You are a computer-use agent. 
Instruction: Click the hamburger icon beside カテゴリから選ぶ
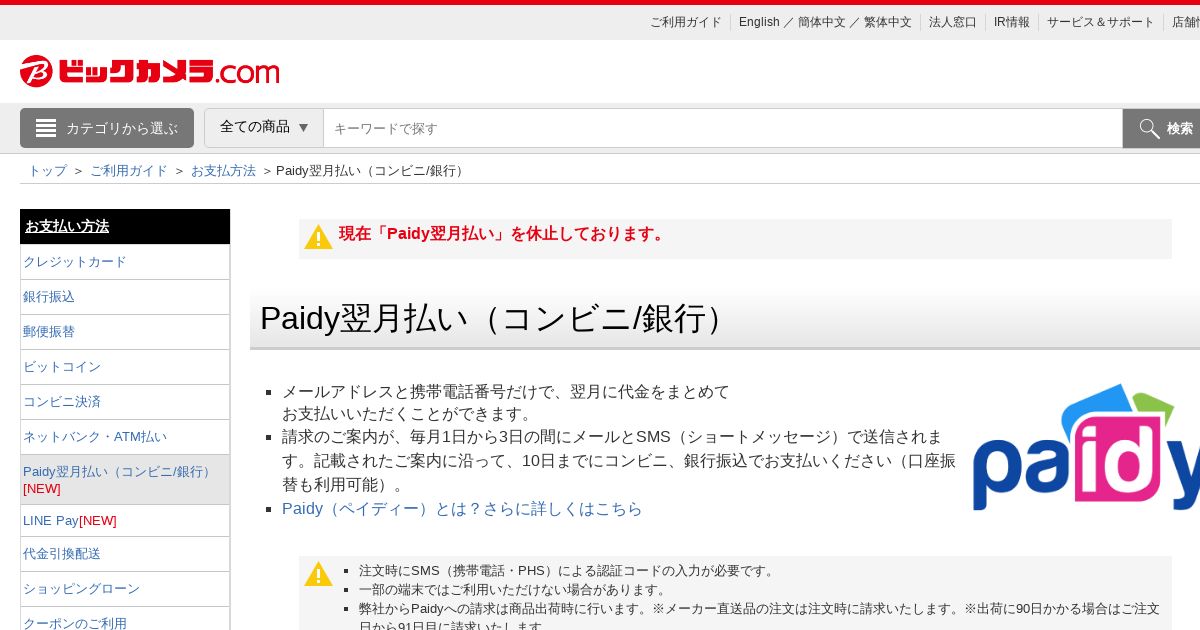point(46,128)
